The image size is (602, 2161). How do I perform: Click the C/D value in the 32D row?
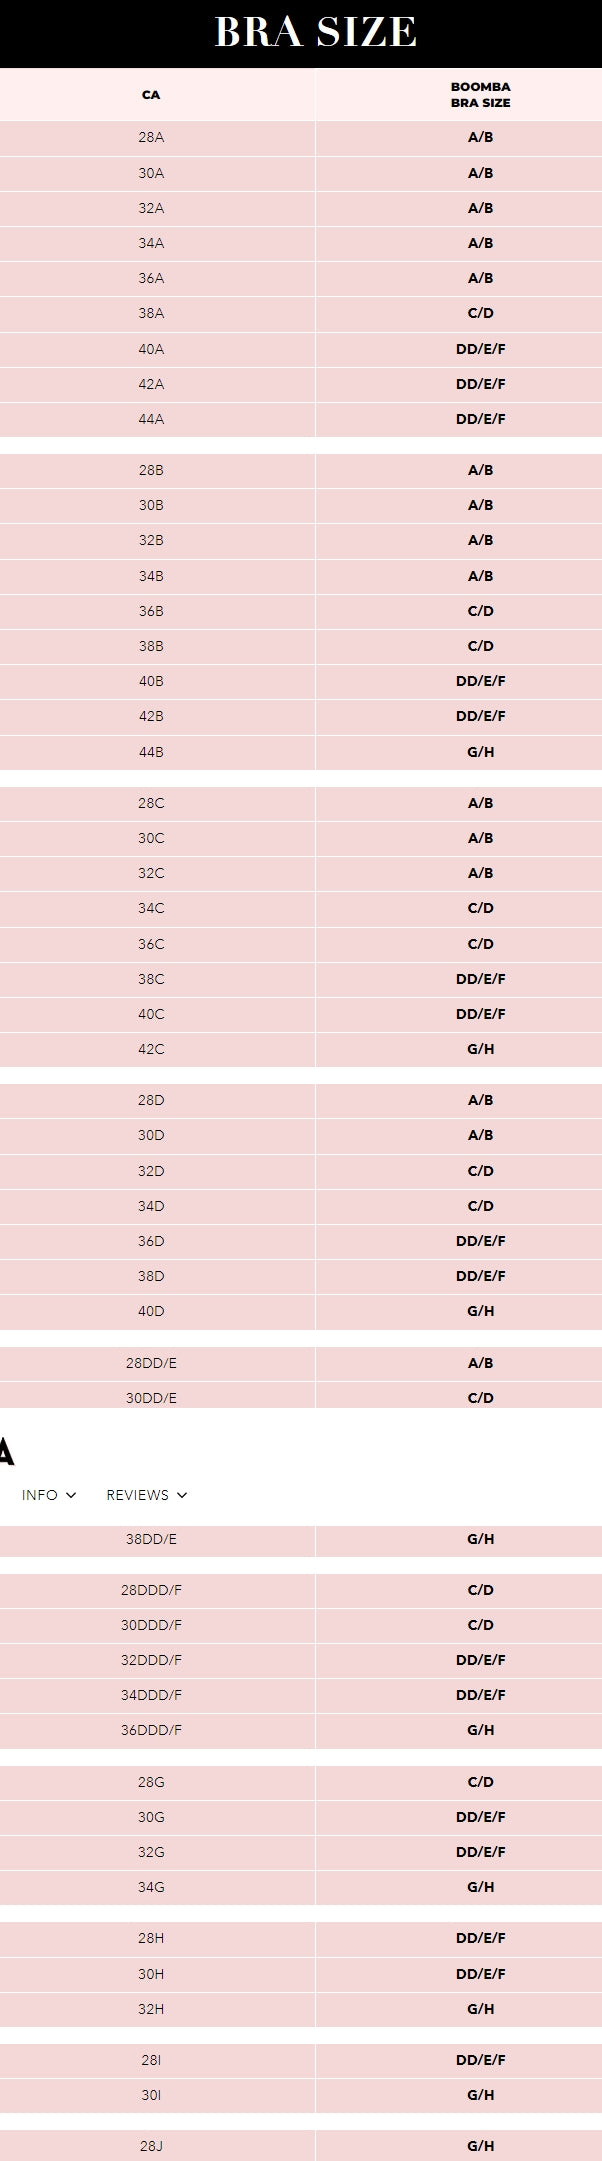(480, 1171)
